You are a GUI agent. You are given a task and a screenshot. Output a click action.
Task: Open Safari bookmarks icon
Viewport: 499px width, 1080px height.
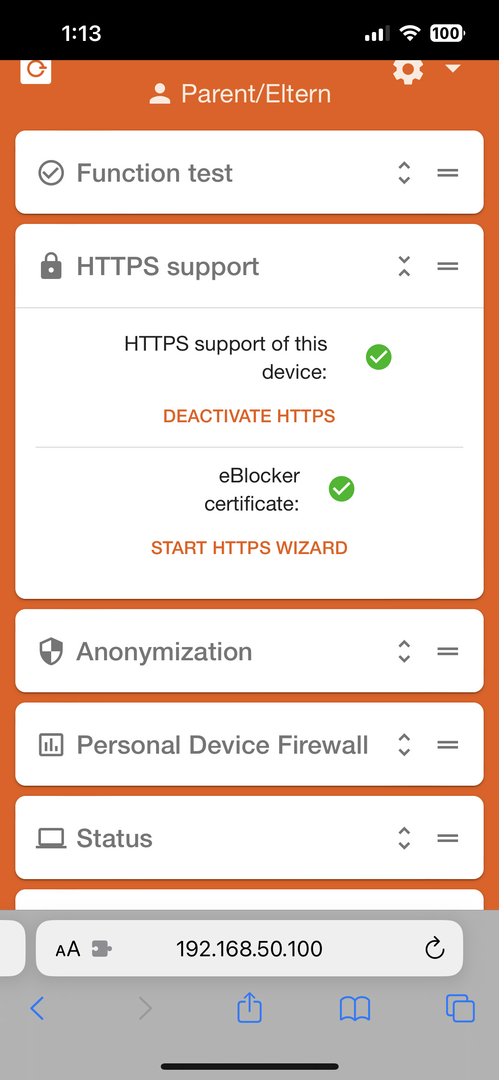click(x=355, y=1010)
